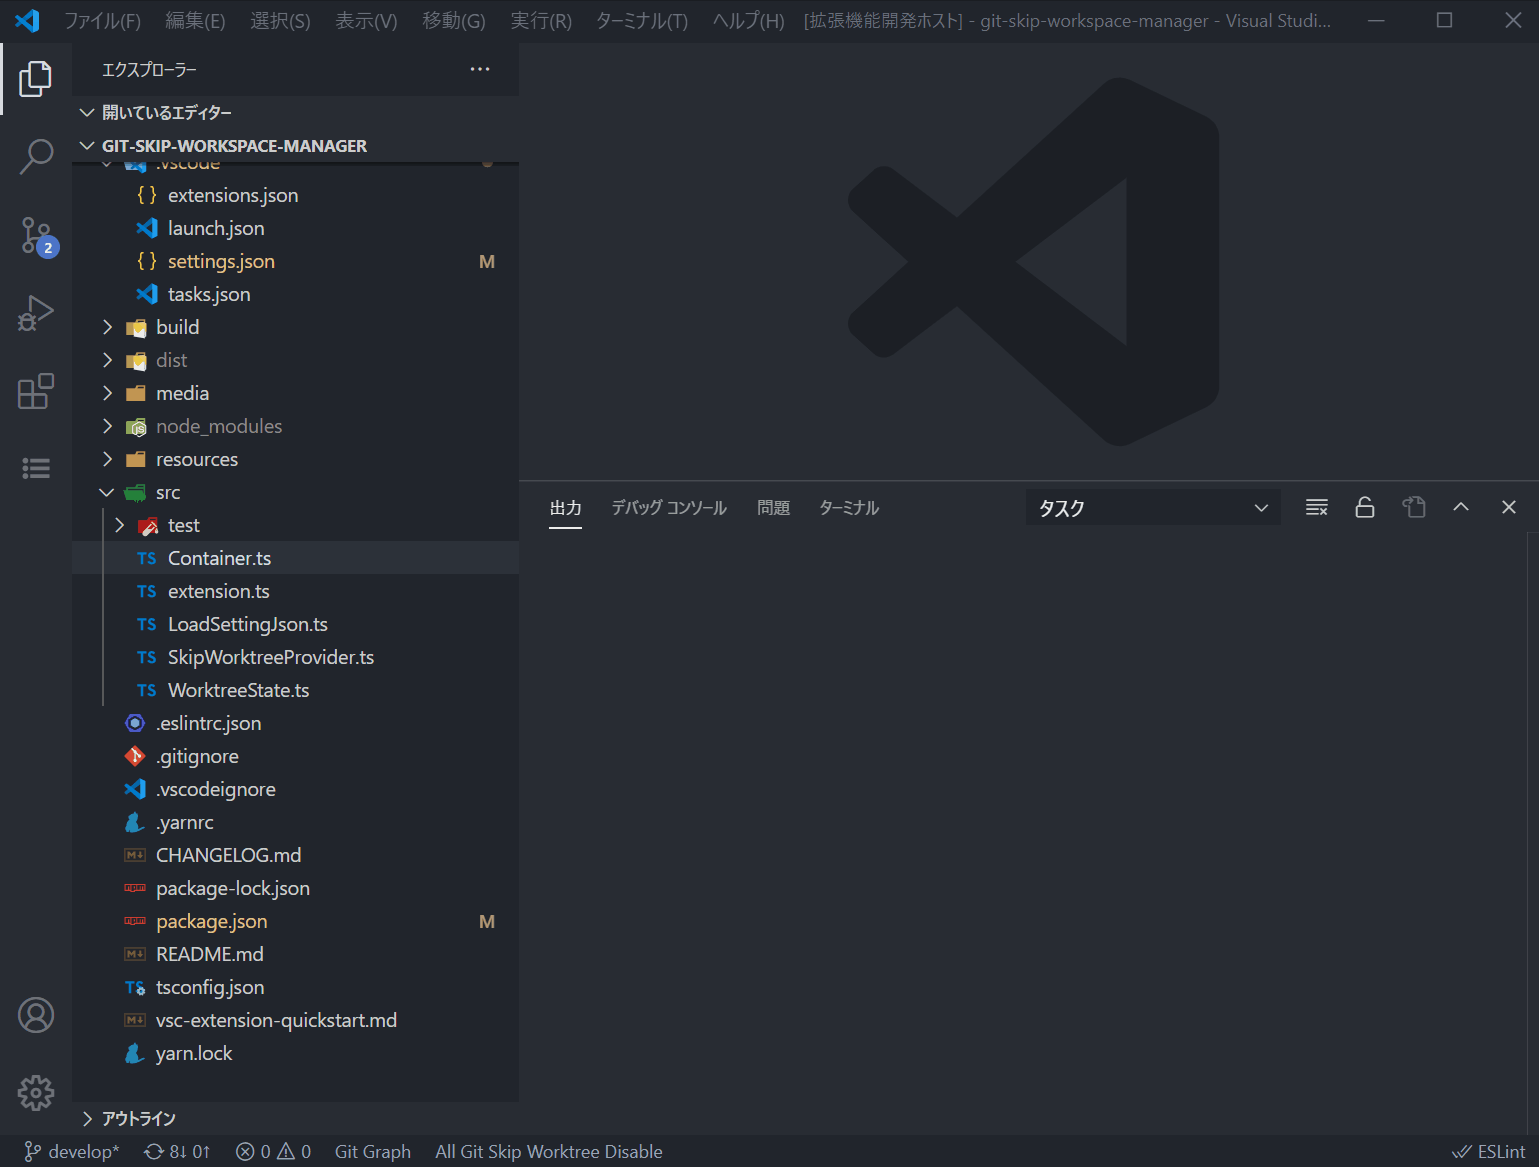Collapse the GIT-SKIP-WORKSPACE-MANAGER section
This screenshot has width=1539, height=1167.
pos(295,146)
